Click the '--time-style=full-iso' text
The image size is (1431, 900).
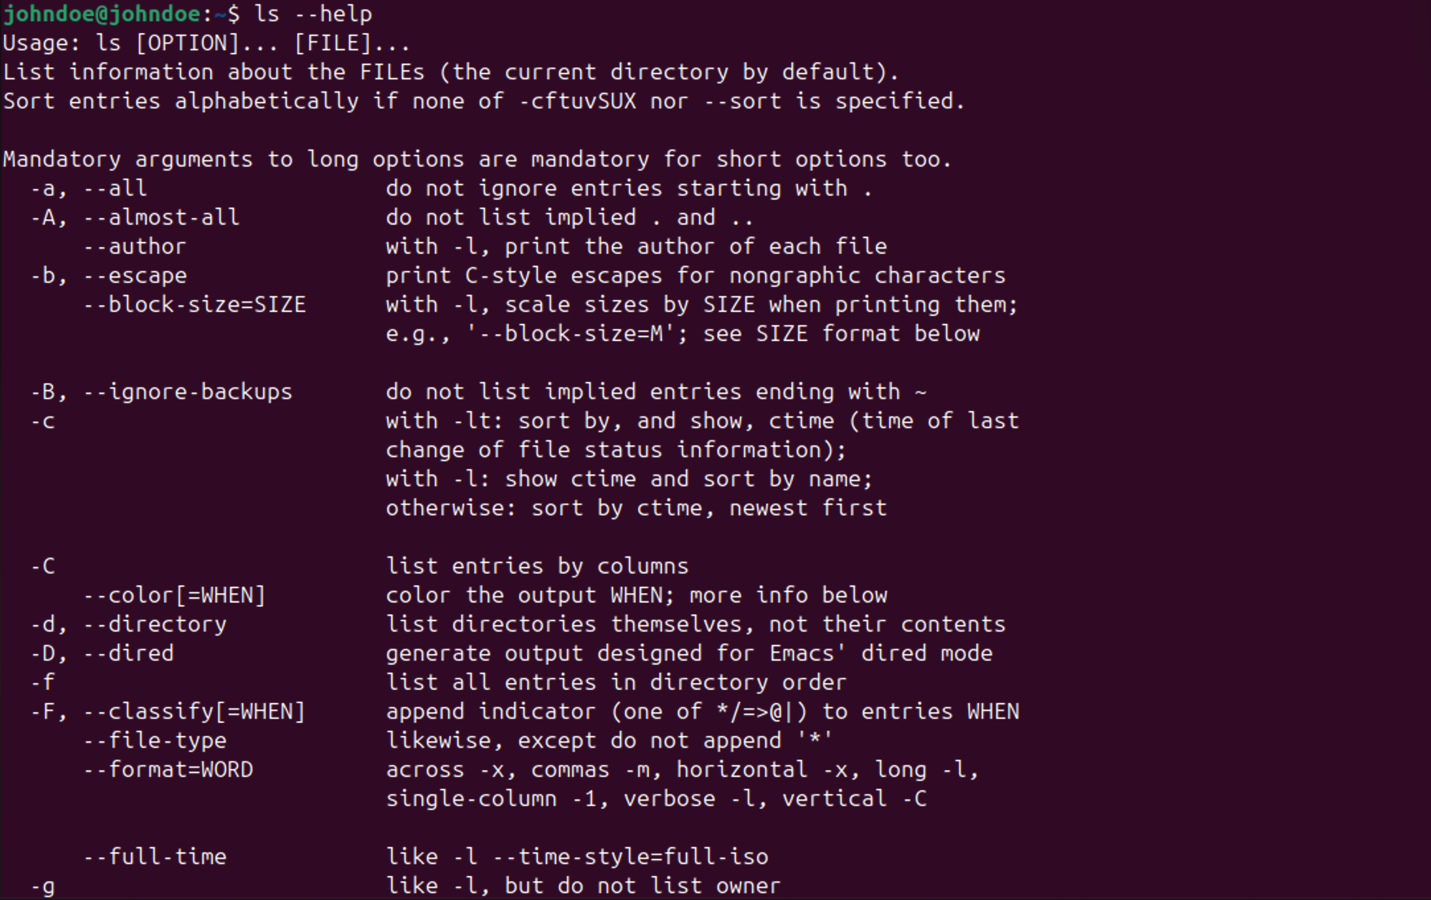pos(631,856)
